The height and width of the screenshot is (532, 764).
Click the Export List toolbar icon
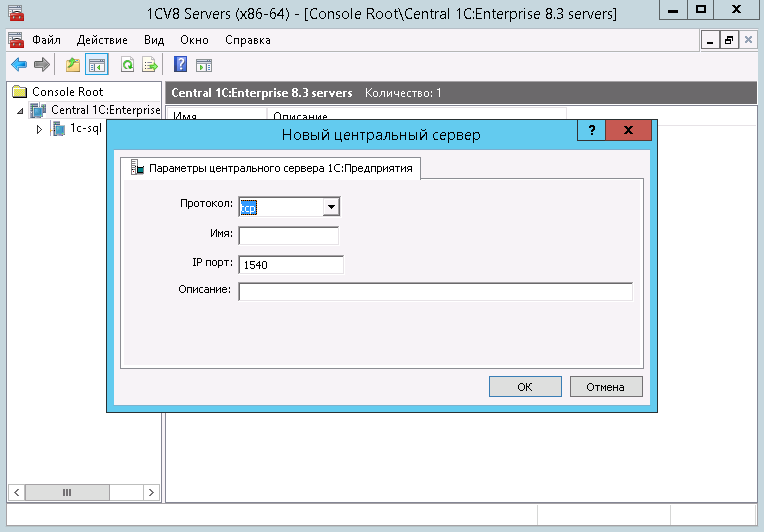point(150,65)
